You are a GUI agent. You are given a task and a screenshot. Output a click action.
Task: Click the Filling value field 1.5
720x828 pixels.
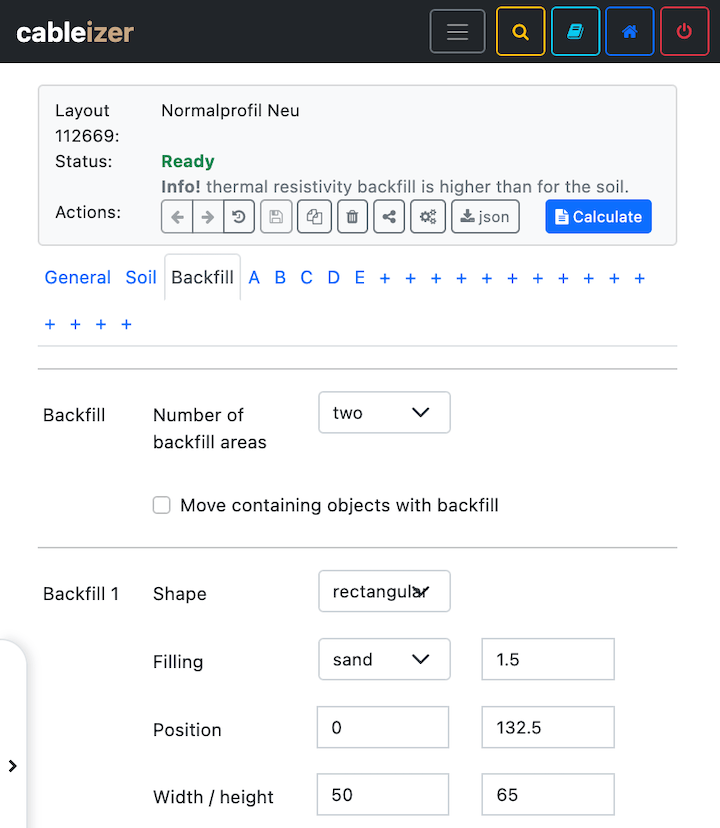pos(548,659)
